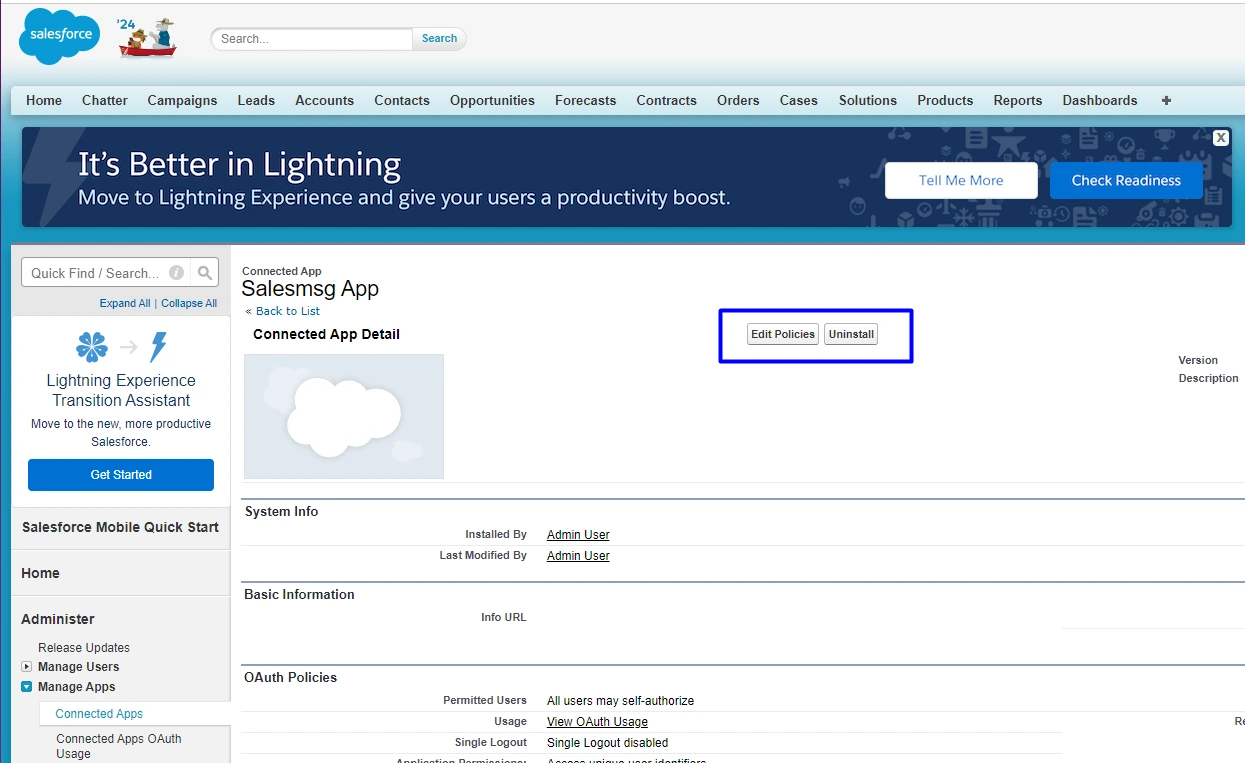
Task: Collapse the Manage Apps tree arrow
Action: click(27, 687)
